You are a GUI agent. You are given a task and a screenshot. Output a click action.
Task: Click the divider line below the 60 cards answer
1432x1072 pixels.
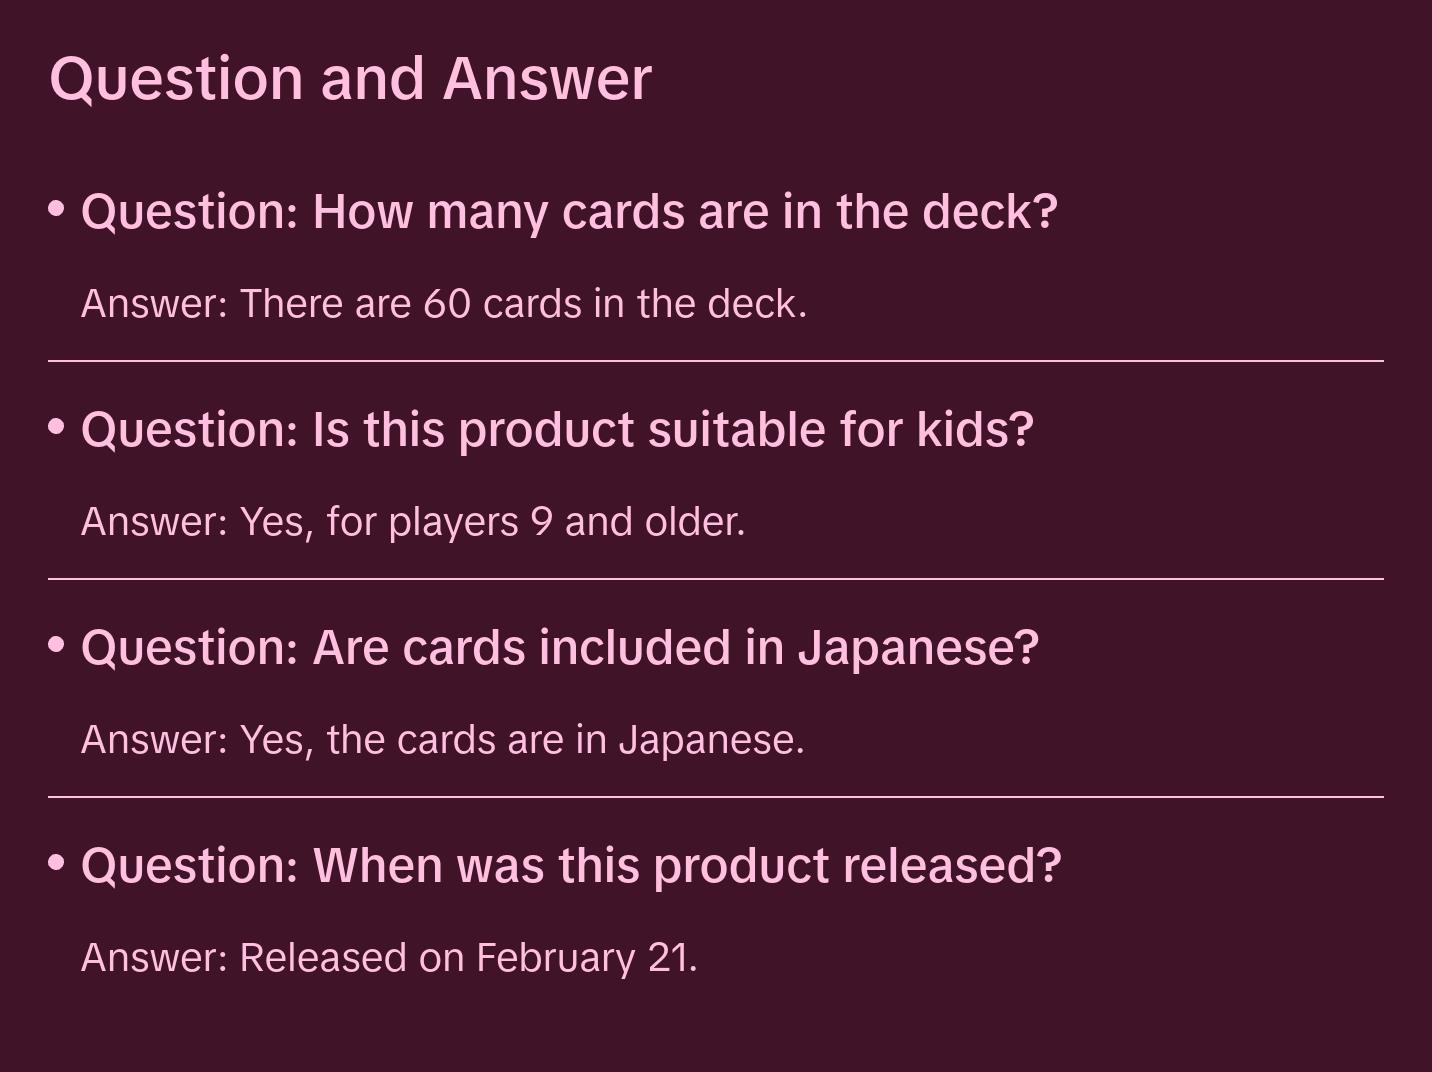[716, 361]
